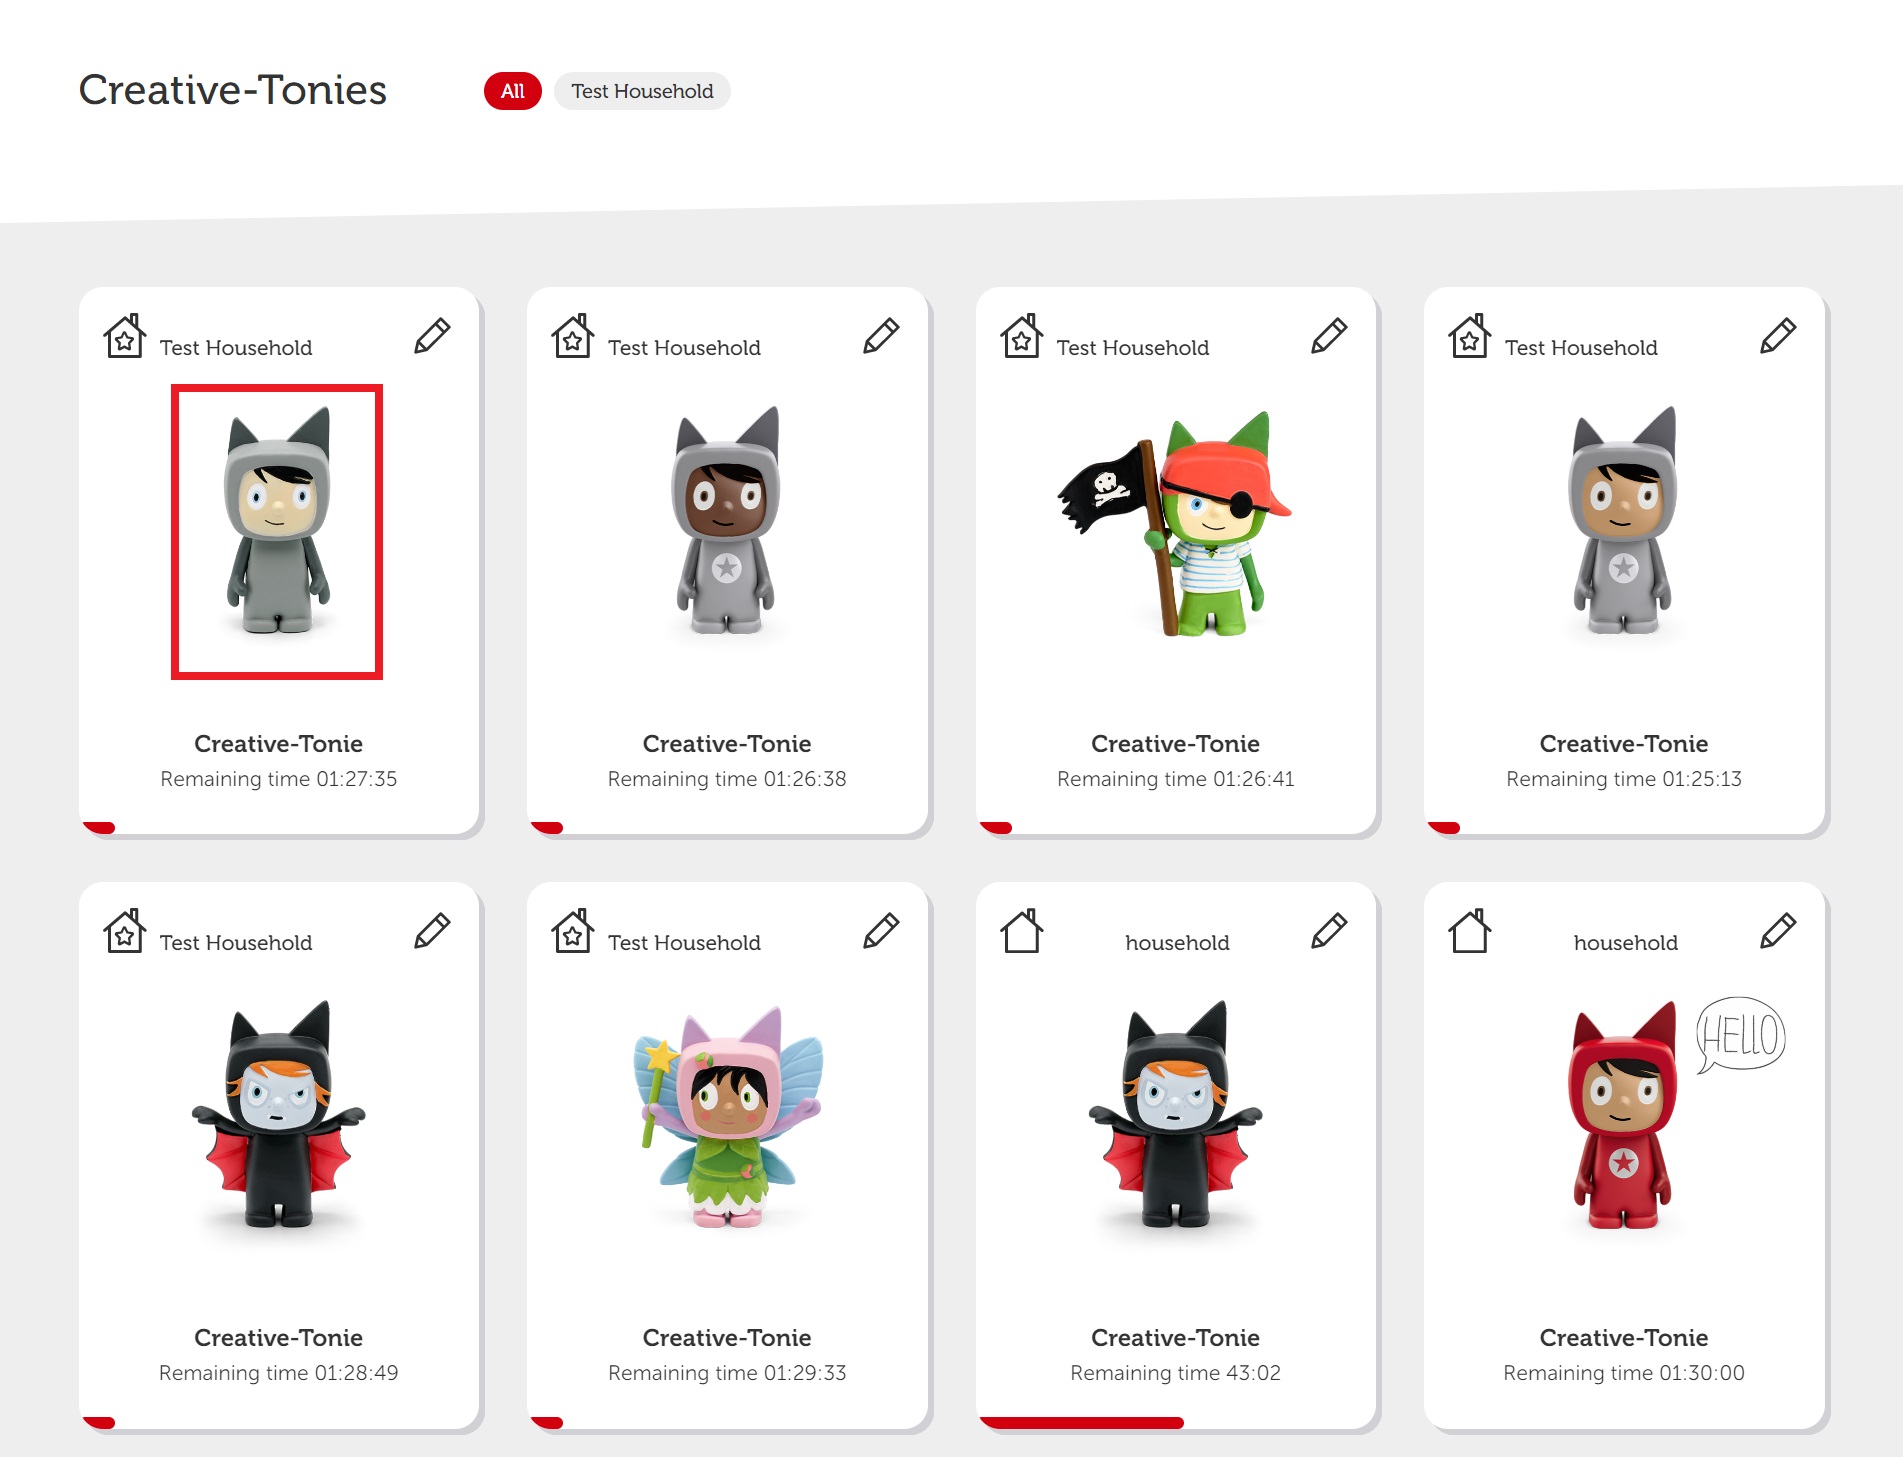Screen dimensions: 1903x1457
Task: Click the text "Remaining time 01:30:00"
Action: (1624, 1372)
